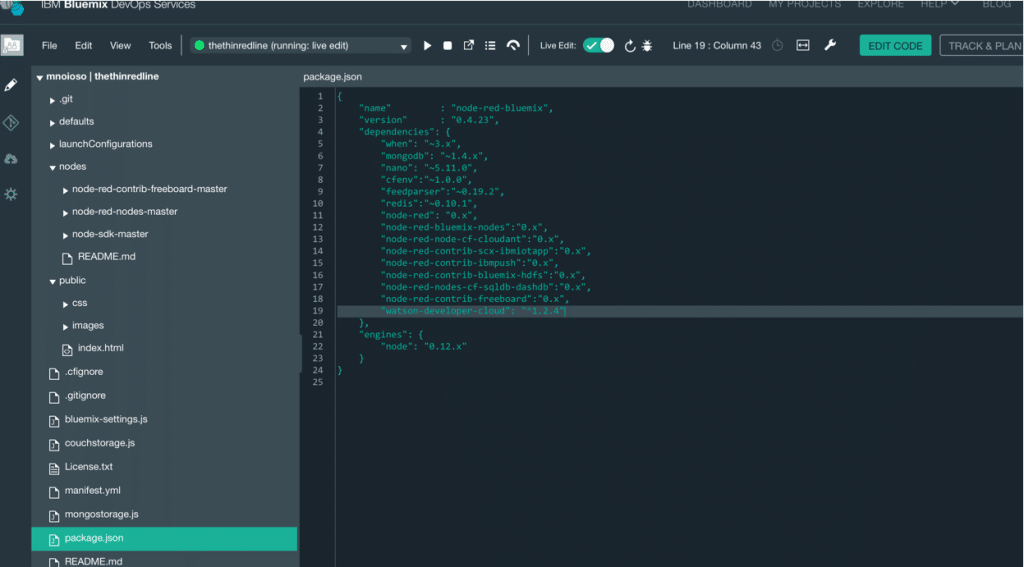Click the package.json editor tab title
This screenshot has height=567, width=1024.
[332, 76]
